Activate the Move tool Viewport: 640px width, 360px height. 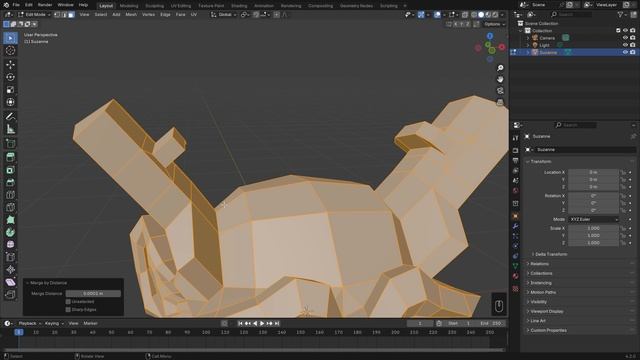click(x=11, y=64)
